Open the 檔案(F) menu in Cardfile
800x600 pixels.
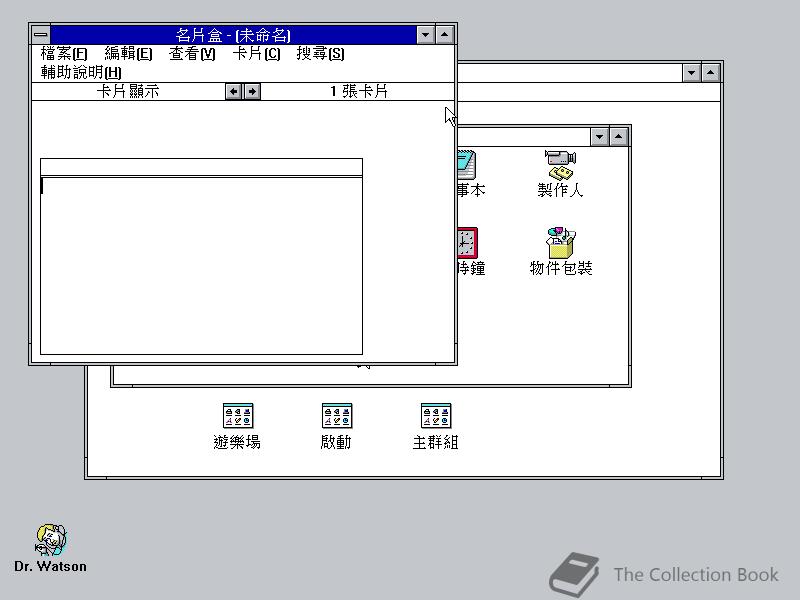point(64,54)
